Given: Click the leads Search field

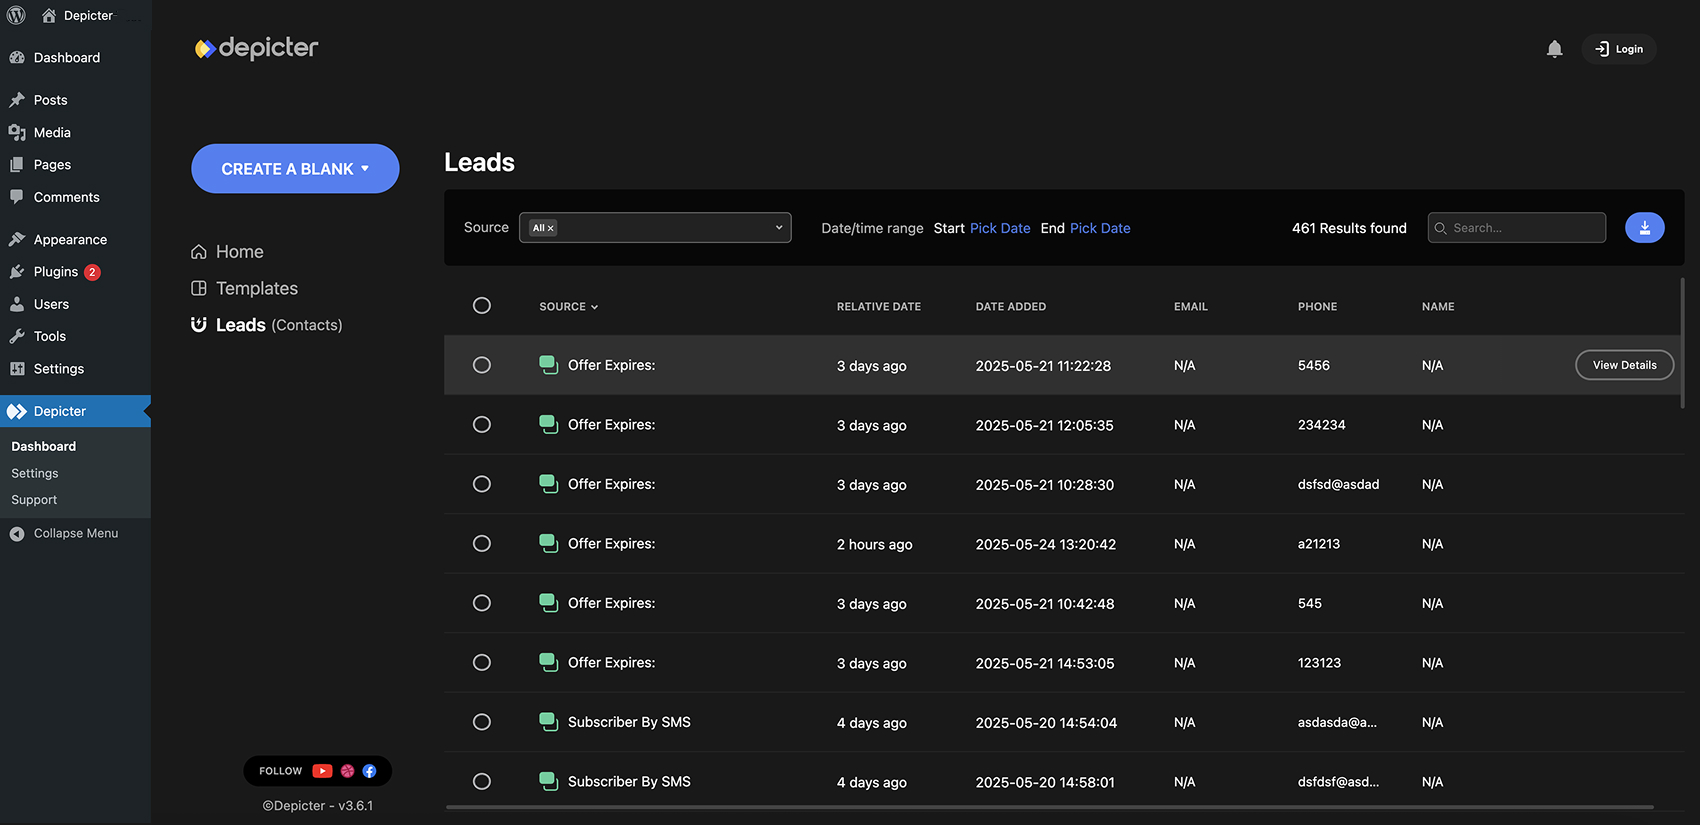Looking at the screenshot, I should (1517, 228).
